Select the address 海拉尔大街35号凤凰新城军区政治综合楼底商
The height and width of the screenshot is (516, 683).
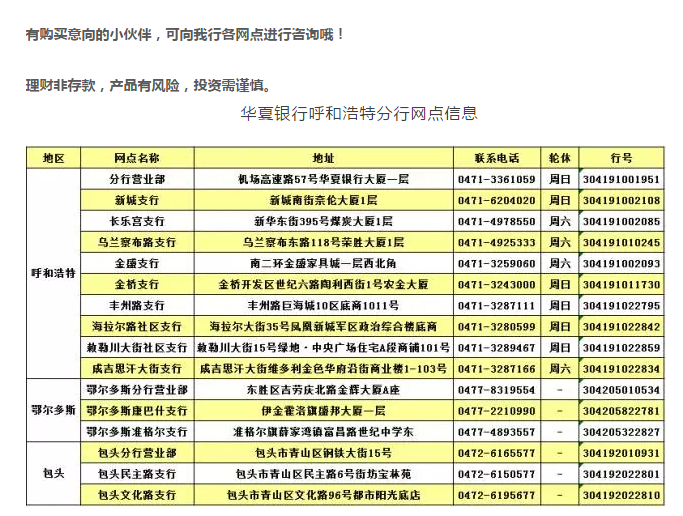pyautogui.click(x=323, y=326)
